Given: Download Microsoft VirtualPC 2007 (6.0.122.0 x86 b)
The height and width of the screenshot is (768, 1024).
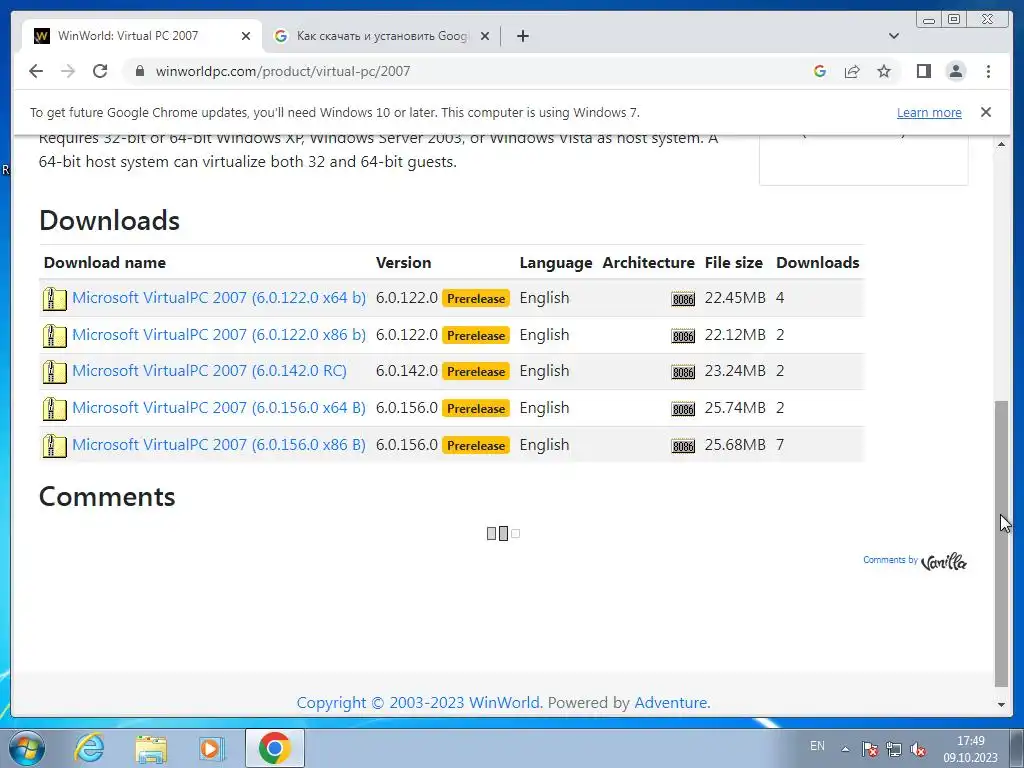Looking at the screenshot, I should [219, 334].
